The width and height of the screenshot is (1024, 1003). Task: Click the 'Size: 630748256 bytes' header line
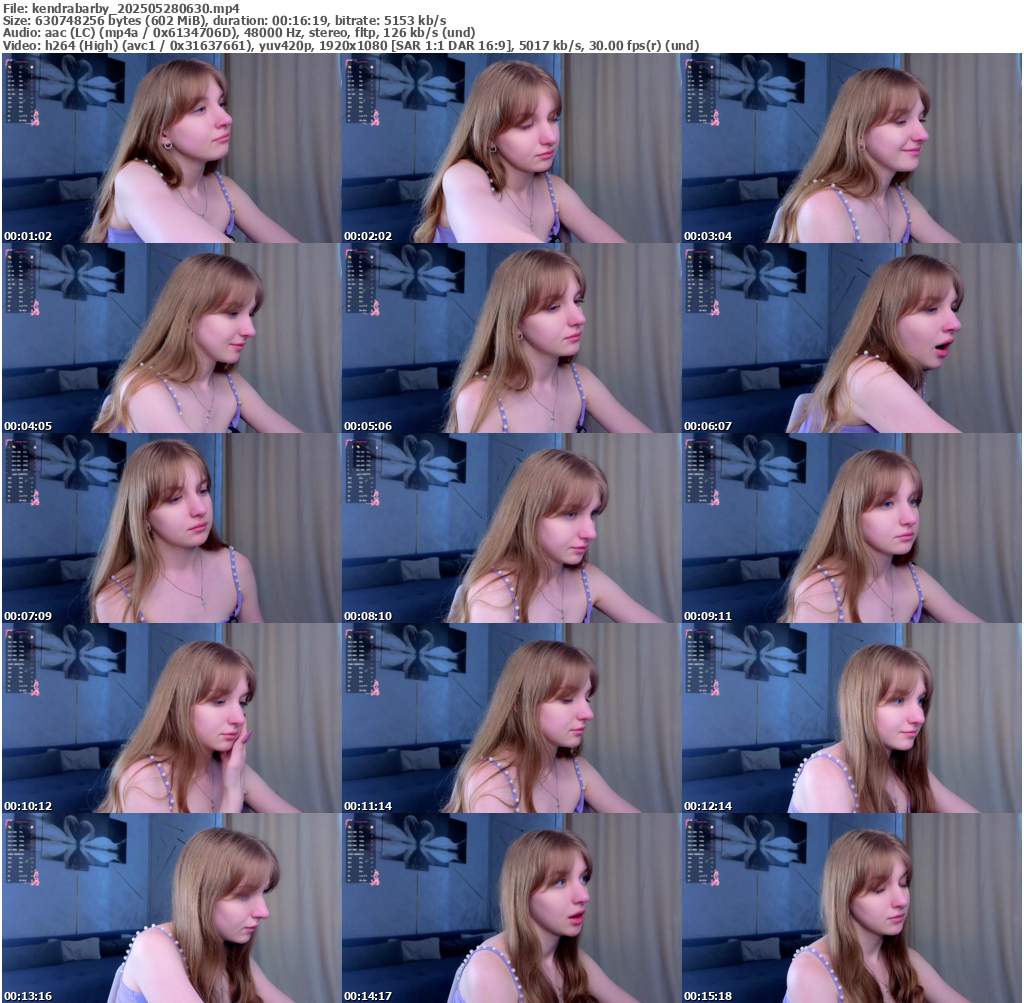[225, 20]
